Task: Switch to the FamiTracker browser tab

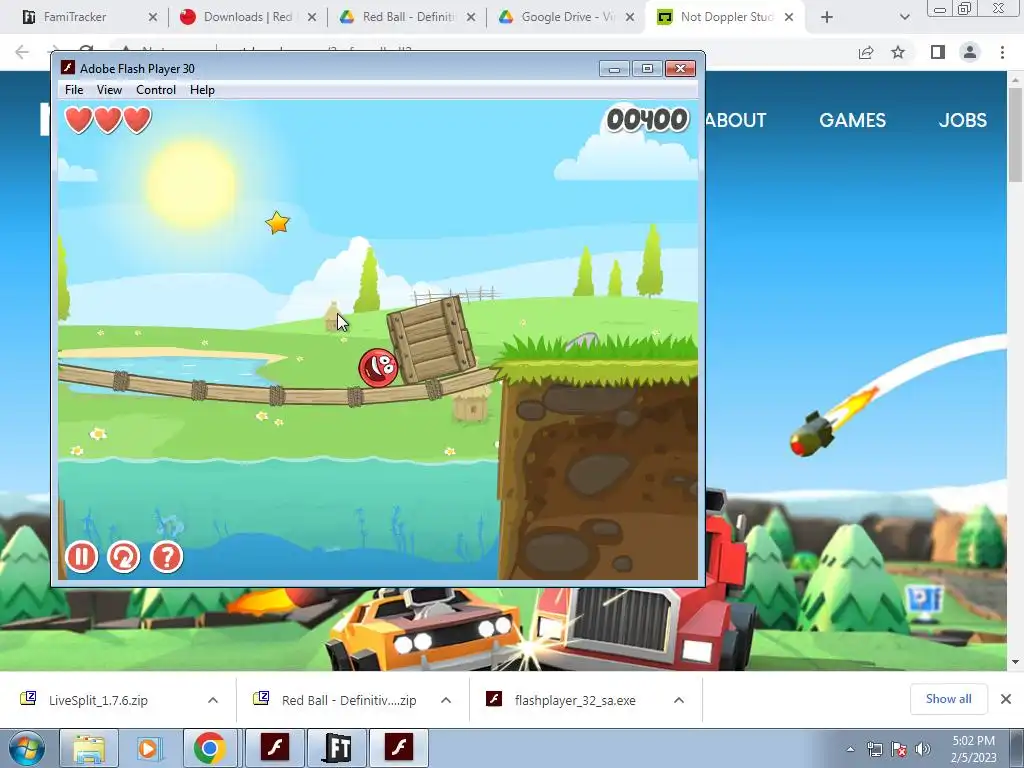Action: [74, 17]
